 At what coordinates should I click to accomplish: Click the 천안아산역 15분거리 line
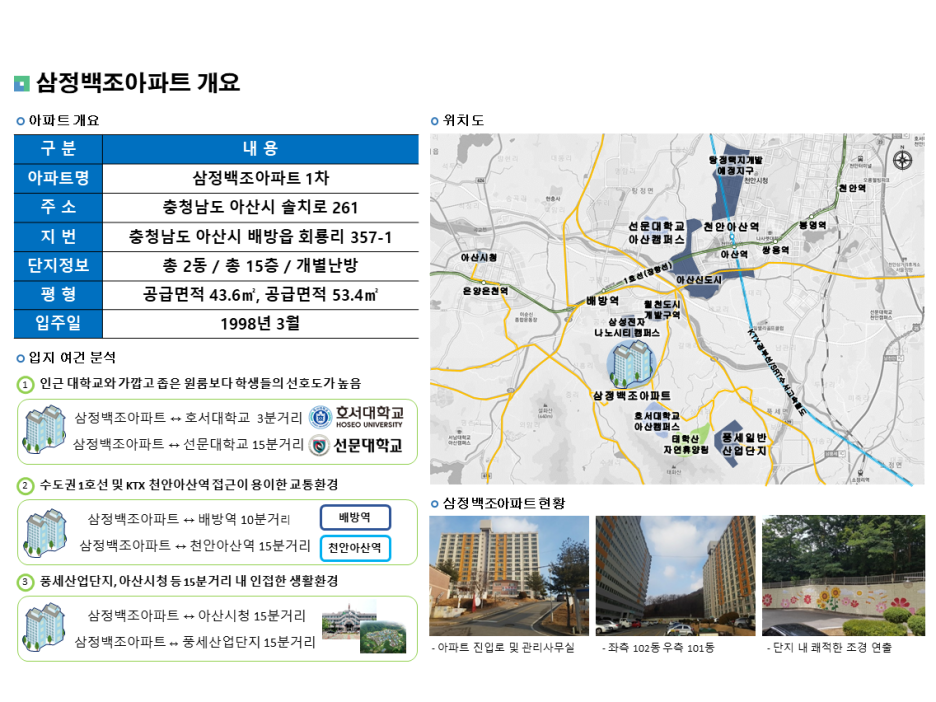point(195,546)
